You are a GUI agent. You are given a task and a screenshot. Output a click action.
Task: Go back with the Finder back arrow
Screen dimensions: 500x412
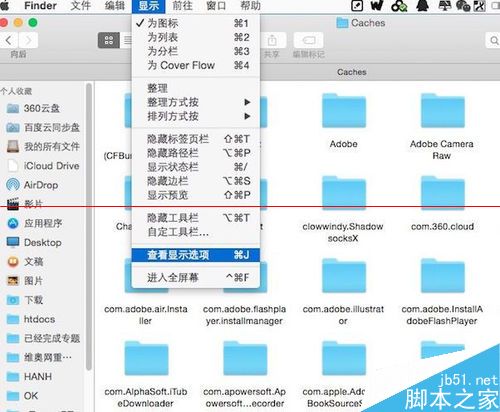coord(9,40)
